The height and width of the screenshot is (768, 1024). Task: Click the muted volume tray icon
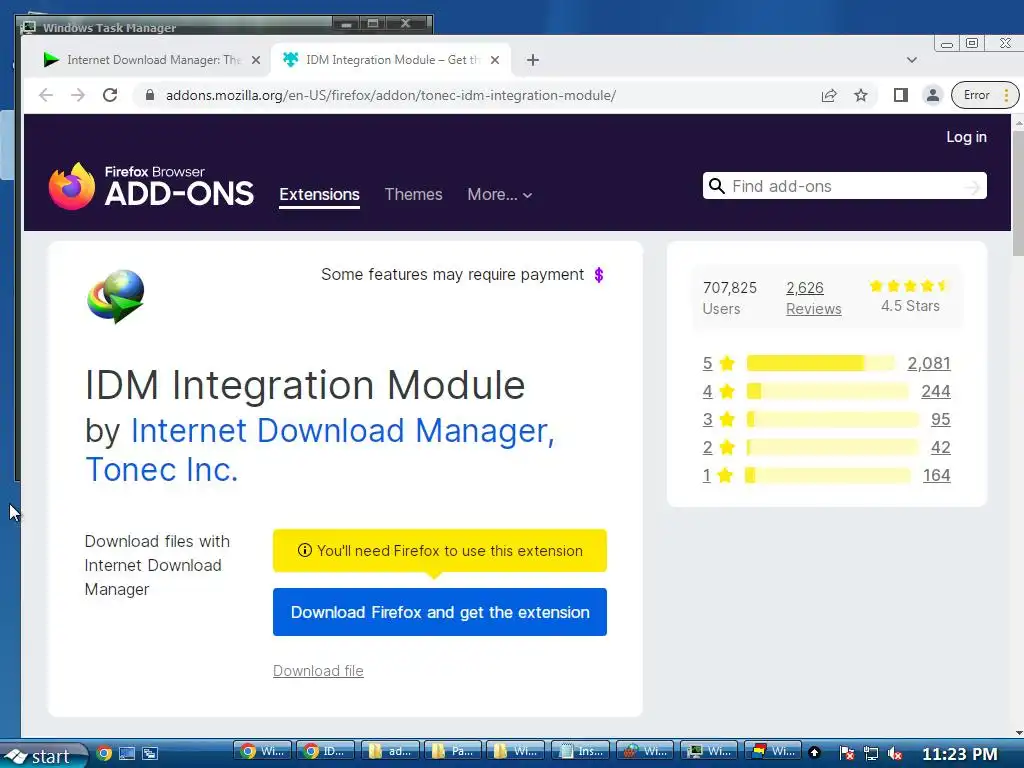895,754
